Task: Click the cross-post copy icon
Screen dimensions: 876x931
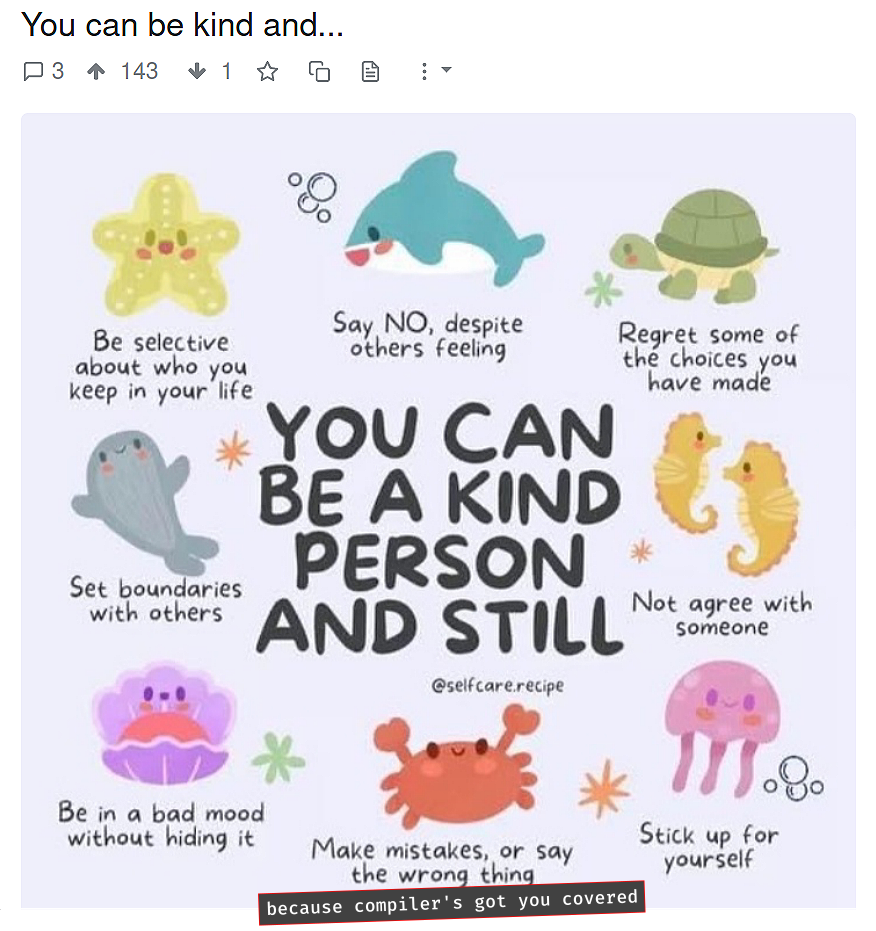Action: [x=320, y=72]
